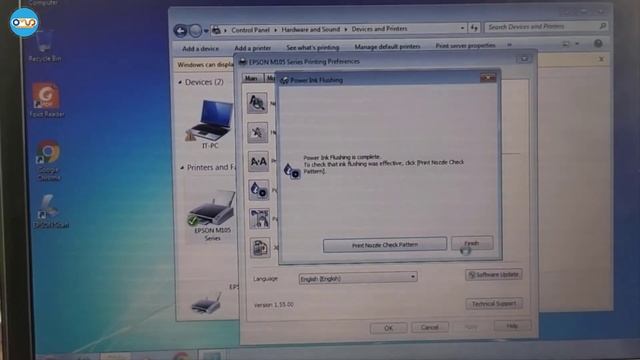Click Devices and Printers breadcrumb
This screenshot has width=640, height=360.
[380, 29]
